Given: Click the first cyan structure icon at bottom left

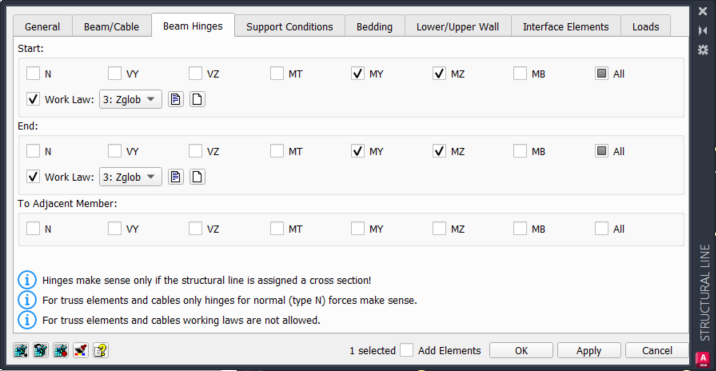Looking at the screenshot, I should [21, 350].
